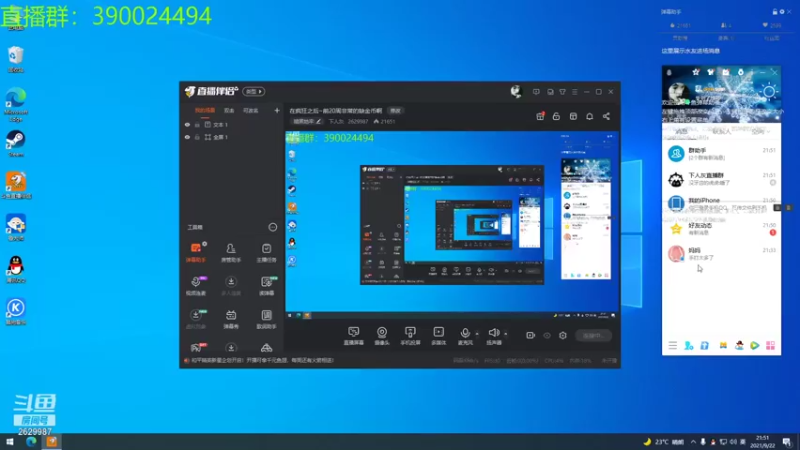800x450 pixels.
Task: Open the 读弹幕 tool
Action: pyautogui.click(x=266, y=286)
